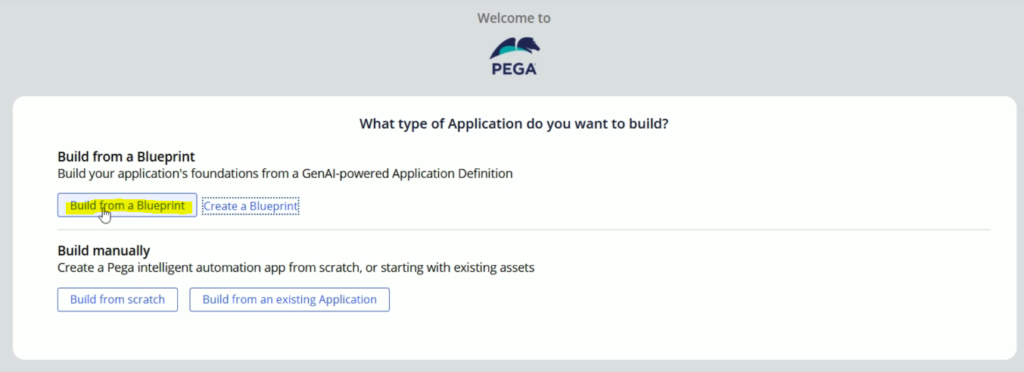Click the 'What type of Application' heading

tap(514, 123)
